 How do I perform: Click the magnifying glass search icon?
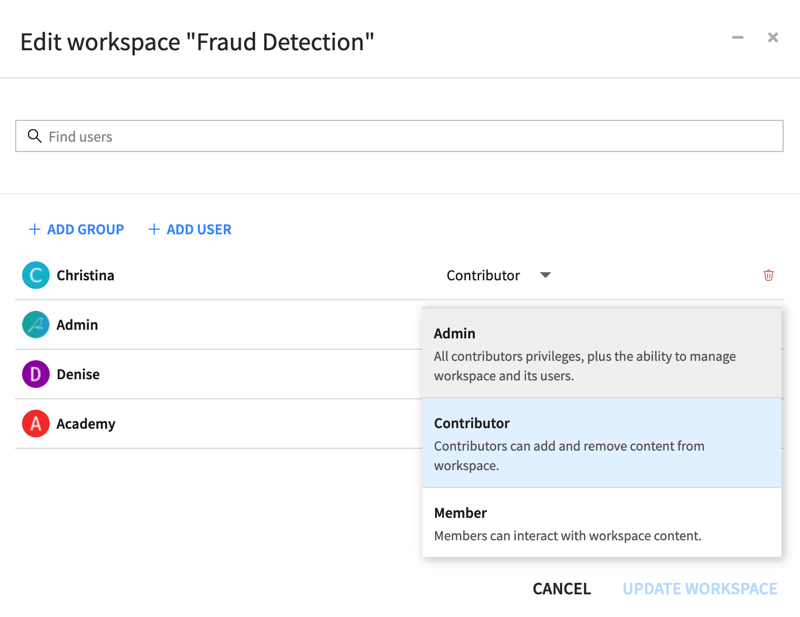coord(34,136)
